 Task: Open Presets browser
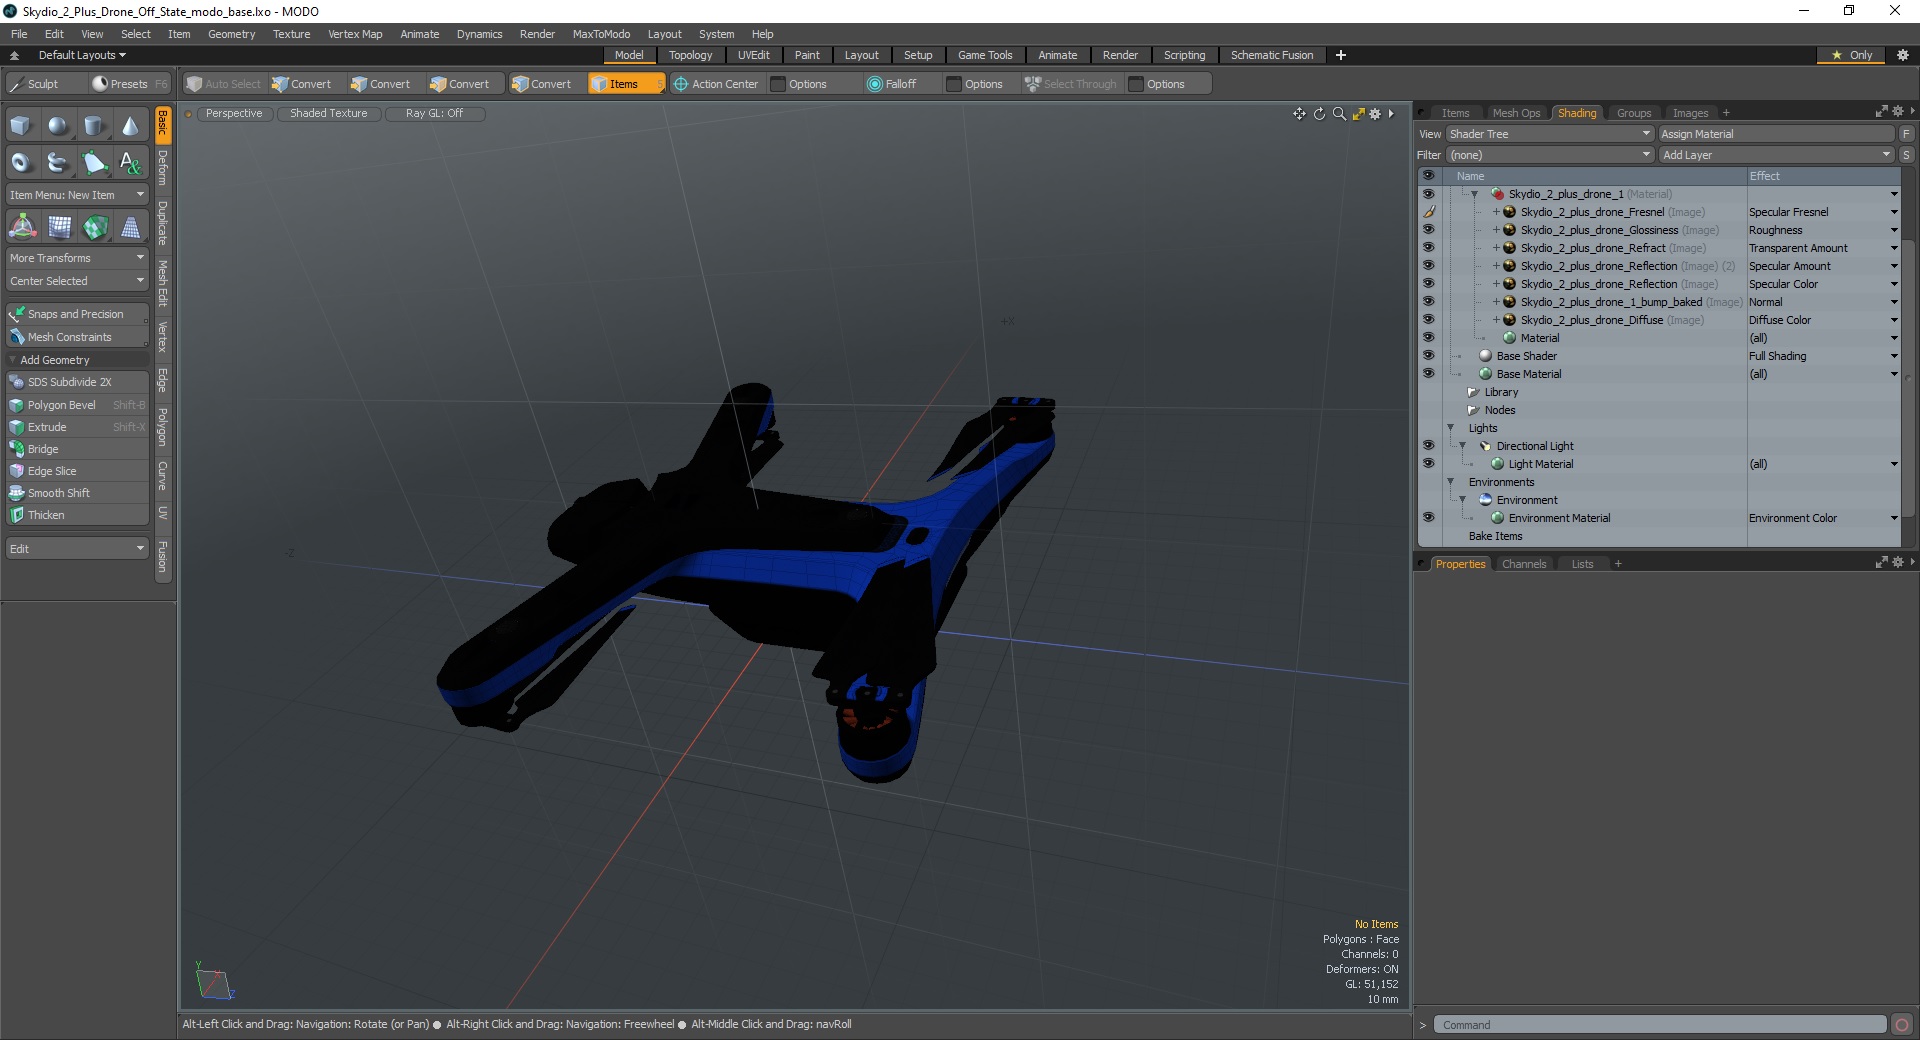pos(128,84)
